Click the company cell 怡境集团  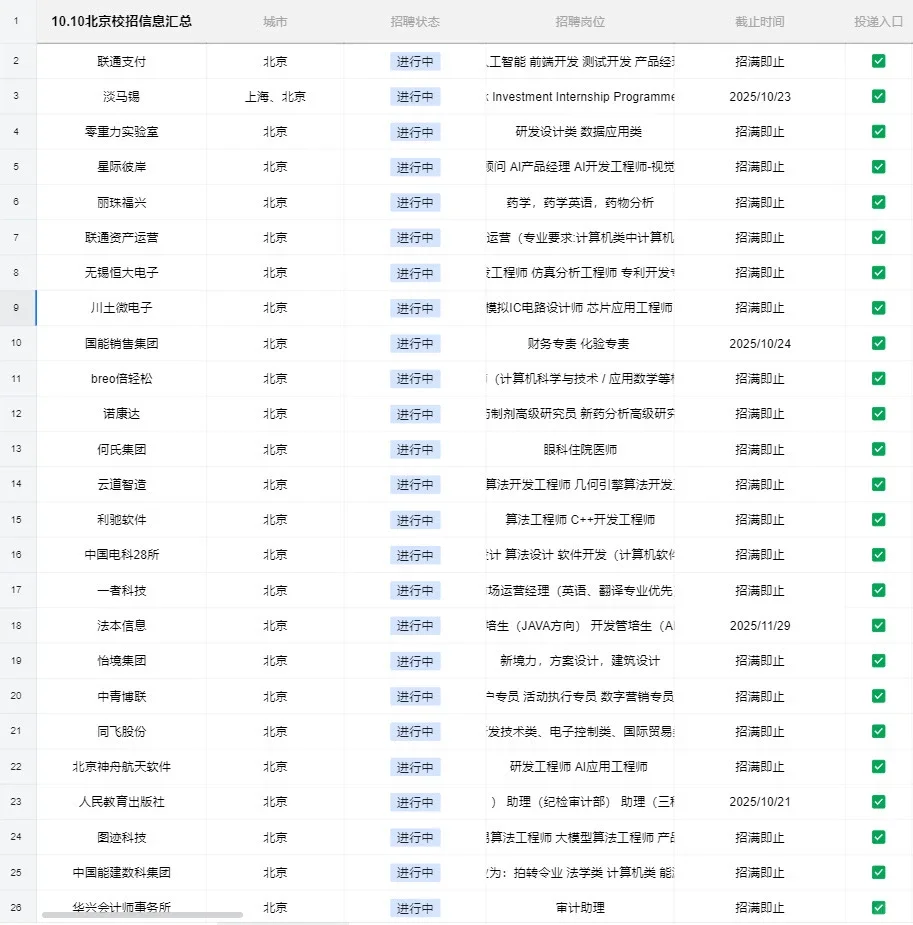coord(121,661)
